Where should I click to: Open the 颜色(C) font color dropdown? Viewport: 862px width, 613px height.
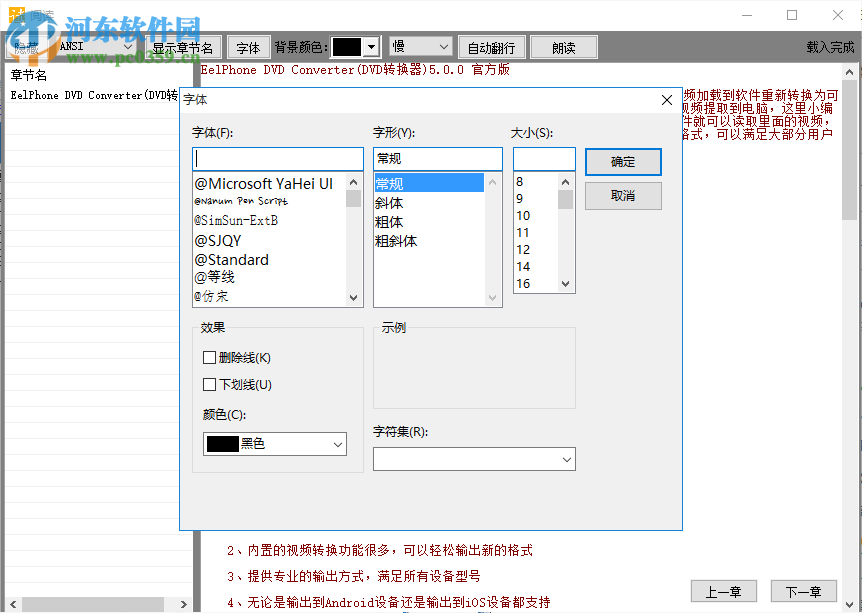coord(274,443)
